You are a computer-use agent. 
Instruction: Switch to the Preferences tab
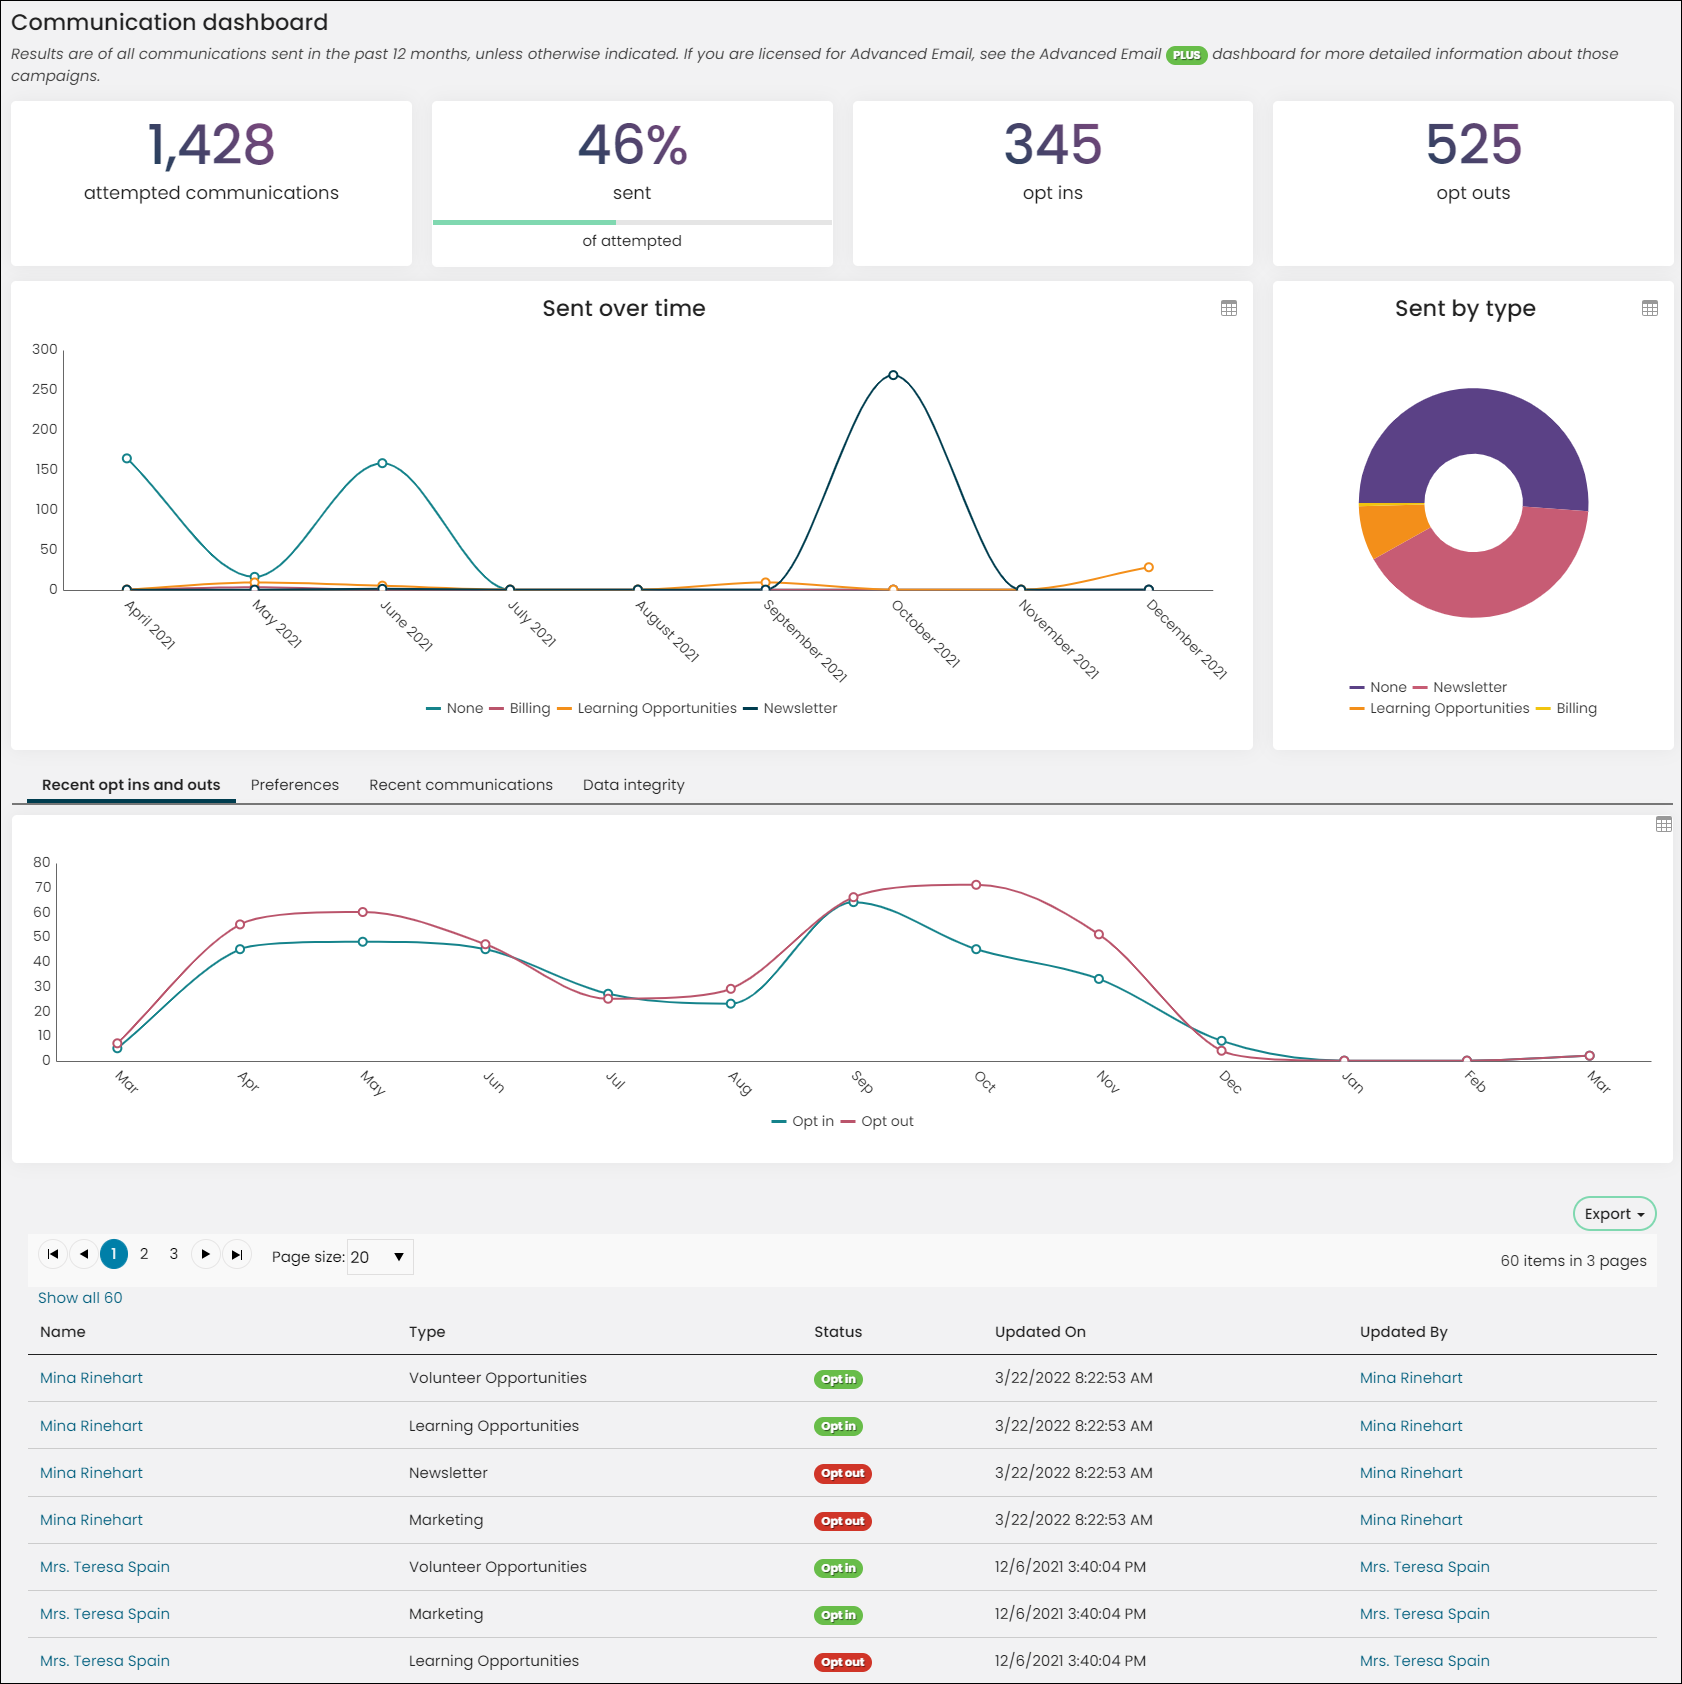click(295, 785)
